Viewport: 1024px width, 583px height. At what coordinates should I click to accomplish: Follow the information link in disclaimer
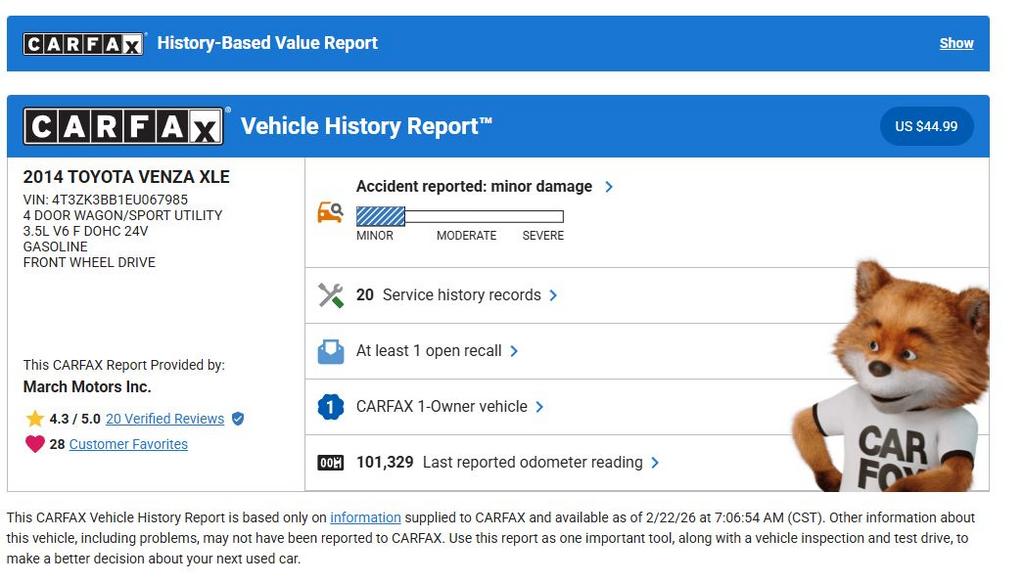[365, 518]
